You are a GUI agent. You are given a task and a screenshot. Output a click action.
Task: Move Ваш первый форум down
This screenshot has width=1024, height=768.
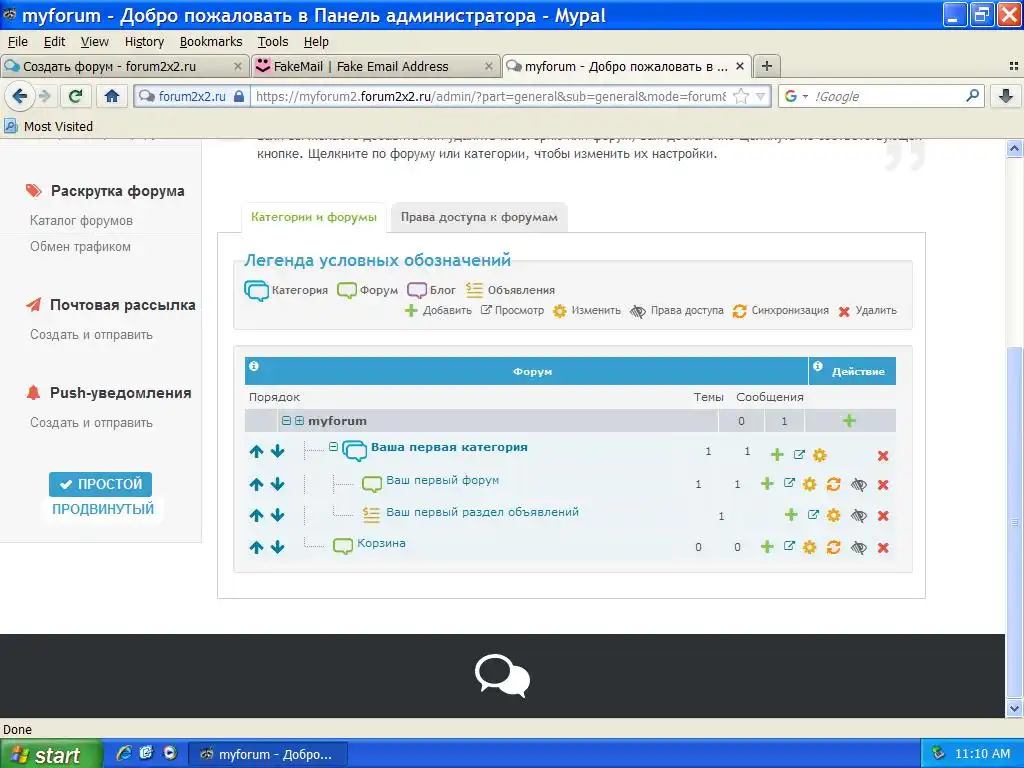click(x=278, y=484)
